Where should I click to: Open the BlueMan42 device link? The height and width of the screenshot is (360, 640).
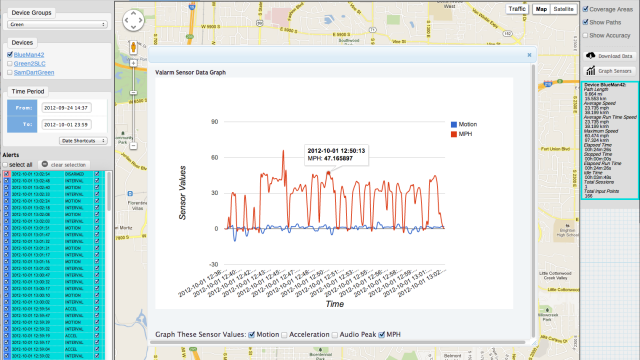(29, 55)
